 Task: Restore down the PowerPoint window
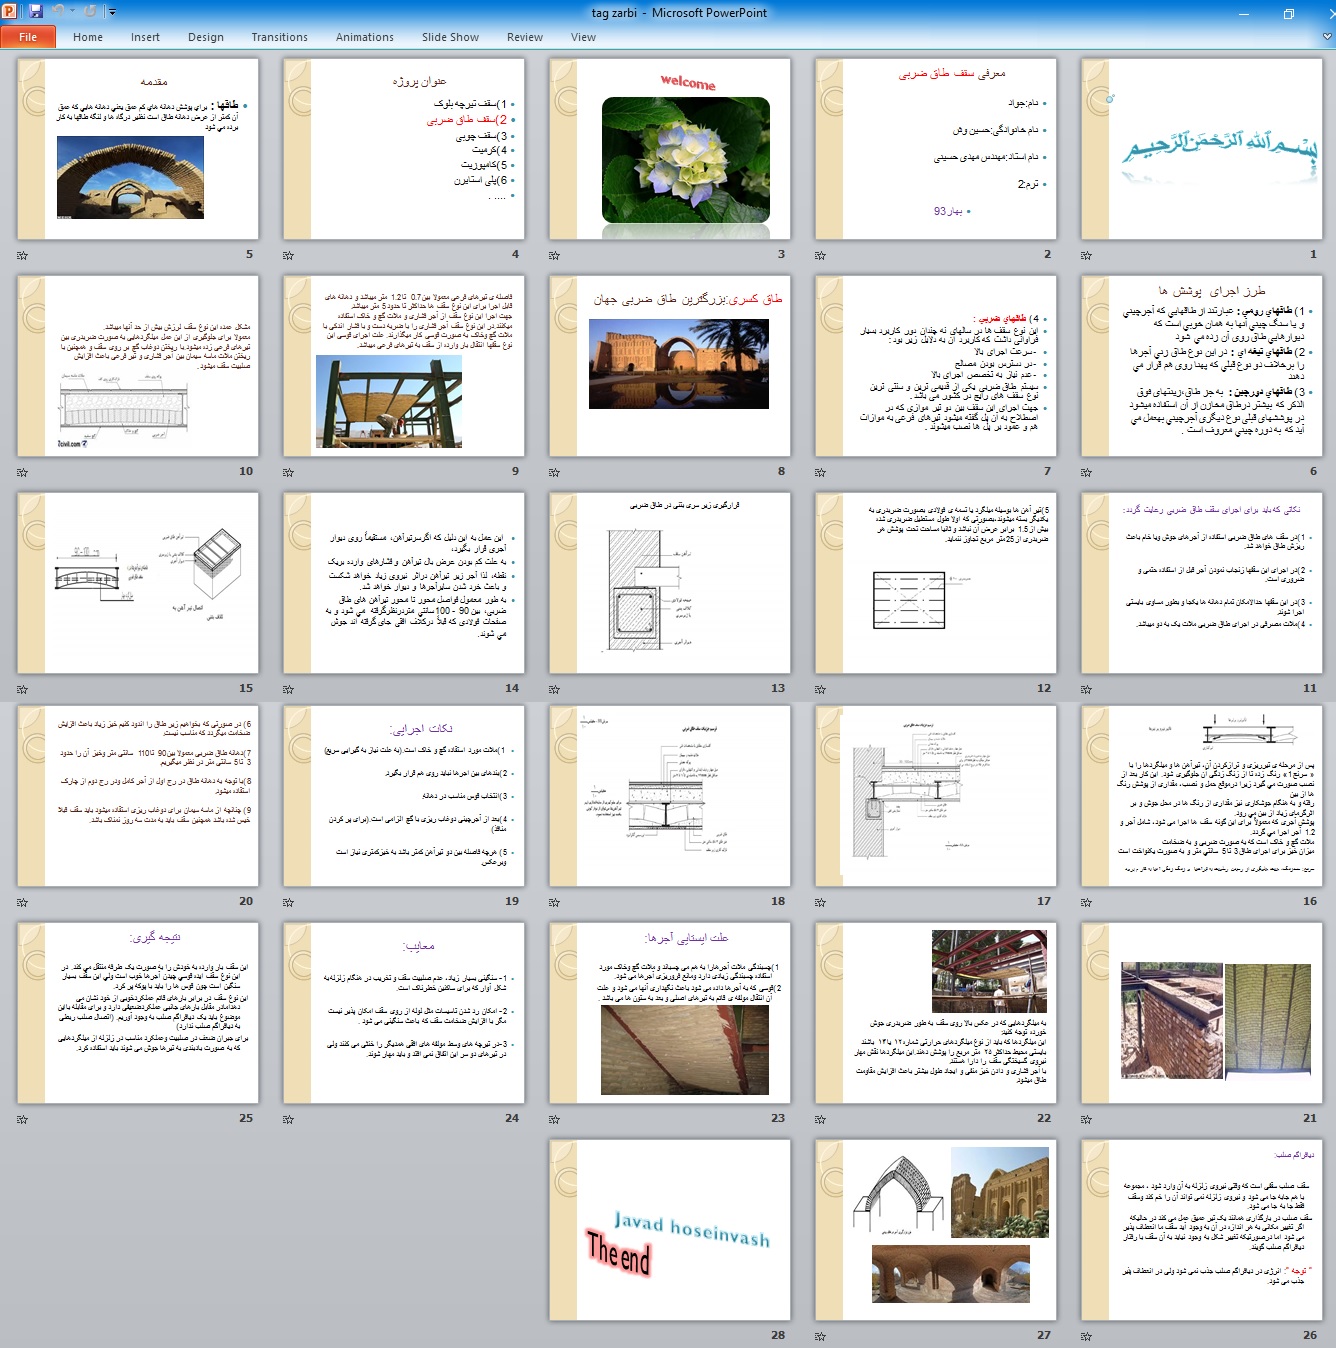(1289, 13)
